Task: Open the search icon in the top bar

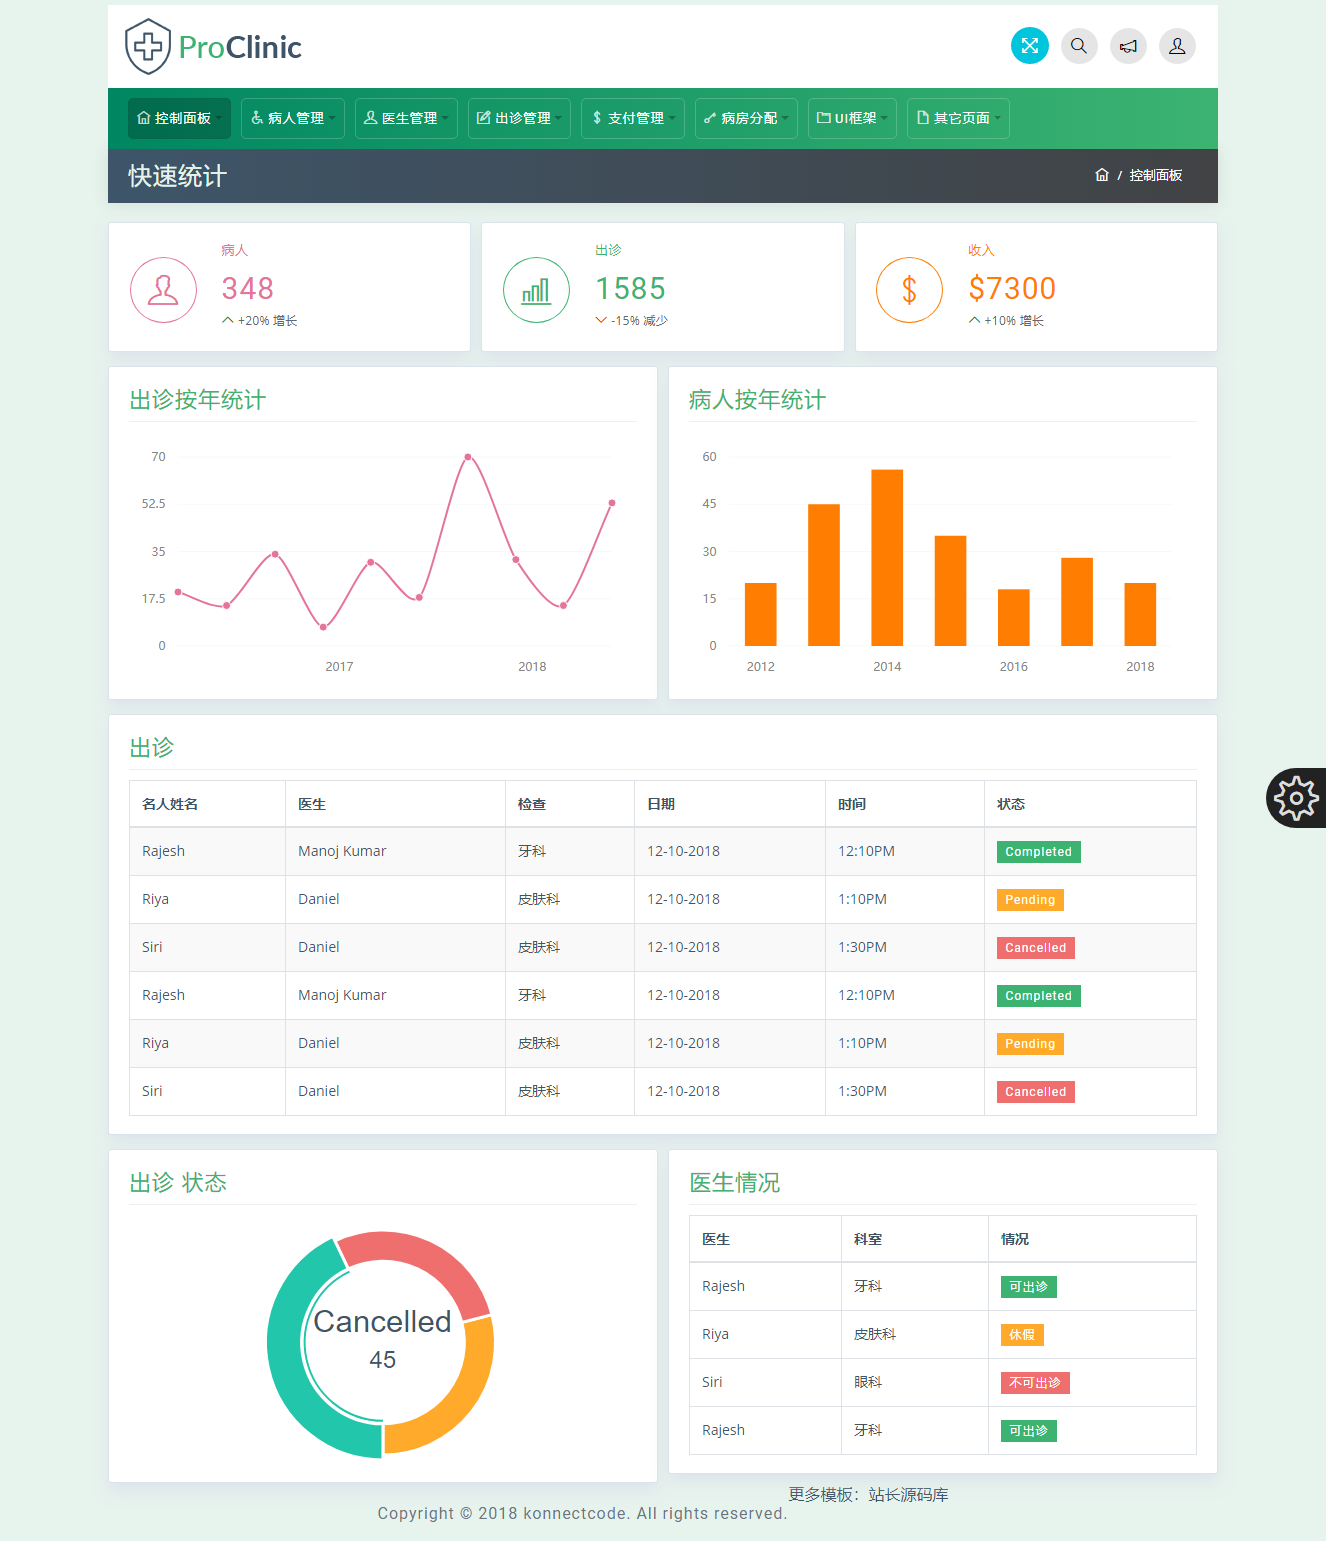Action: pos(1078,46)
